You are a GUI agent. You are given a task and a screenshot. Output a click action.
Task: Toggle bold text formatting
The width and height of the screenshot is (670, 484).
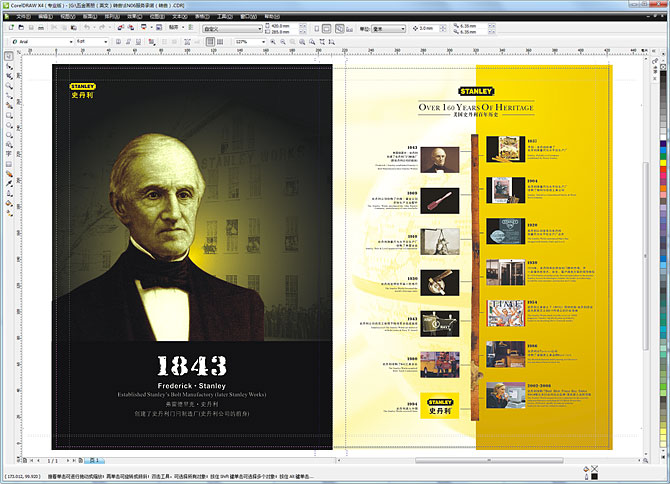[x=119, y=41]
